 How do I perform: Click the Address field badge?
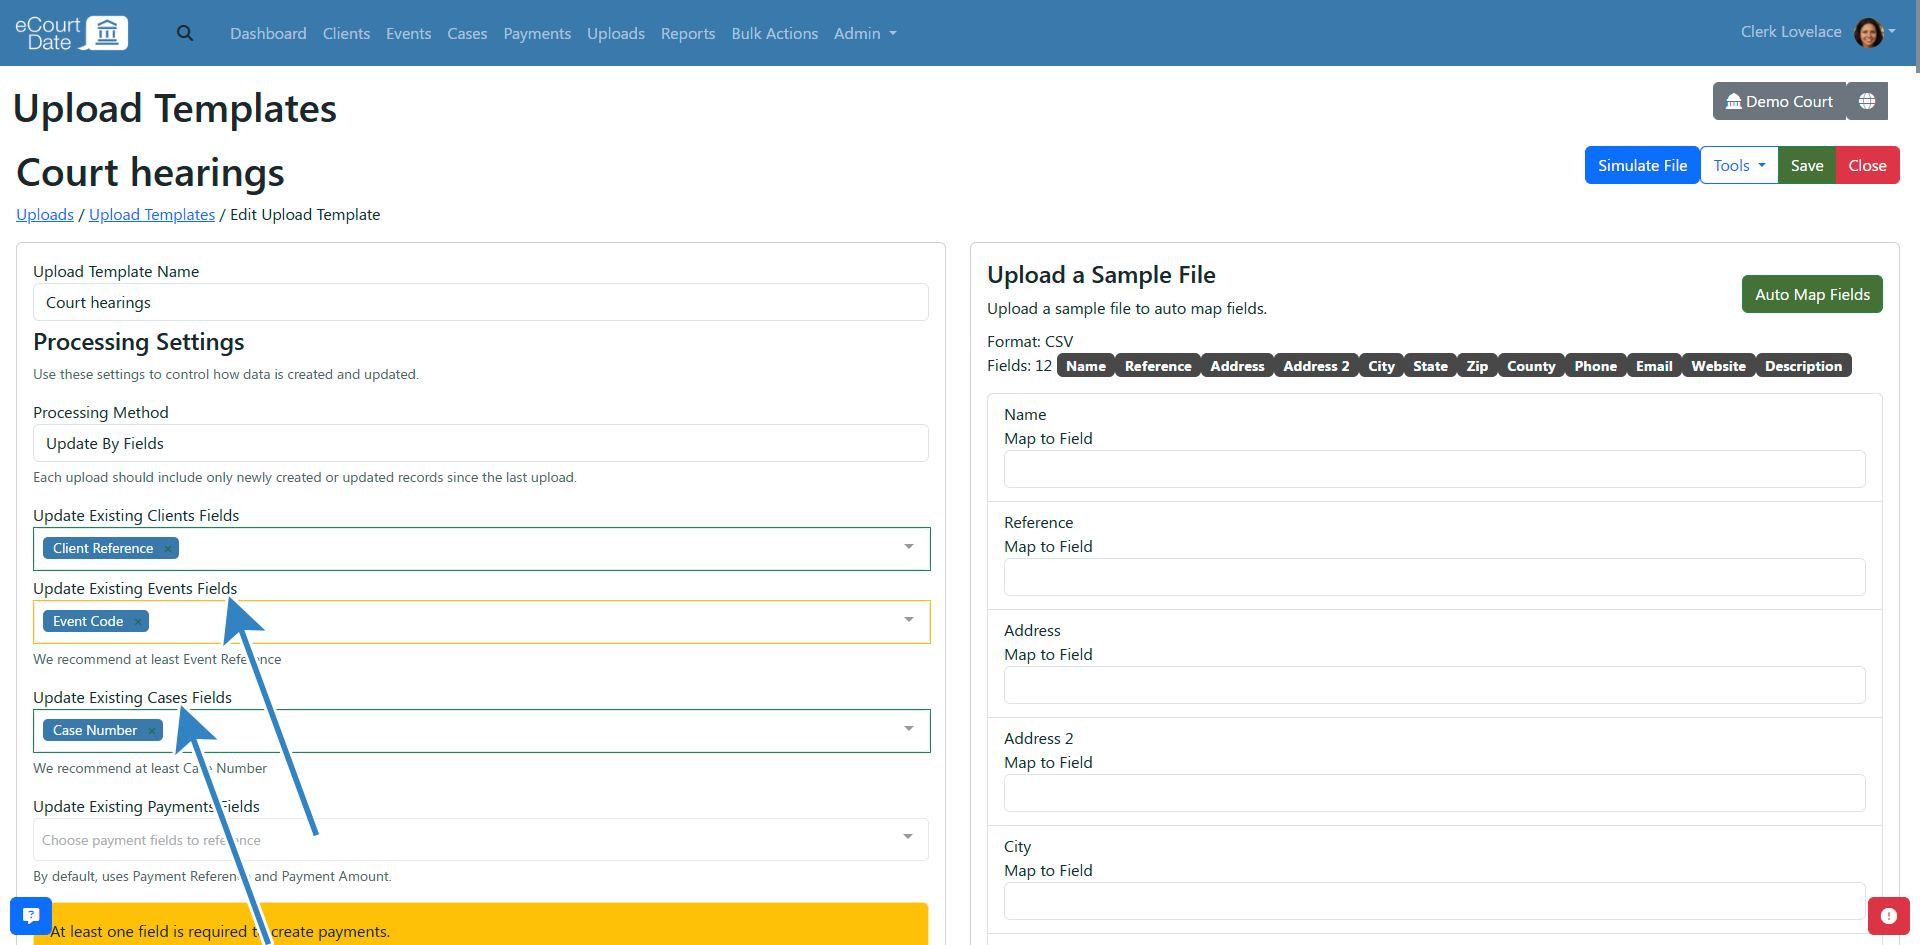tap(1237, 366)
